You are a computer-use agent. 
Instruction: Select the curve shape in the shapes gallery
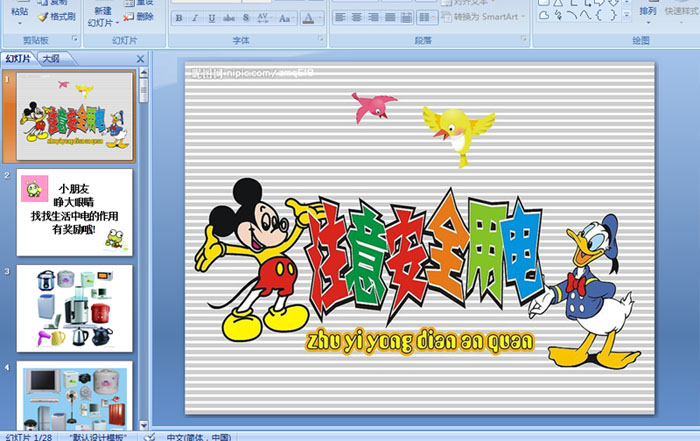click(x=586, y=16)
